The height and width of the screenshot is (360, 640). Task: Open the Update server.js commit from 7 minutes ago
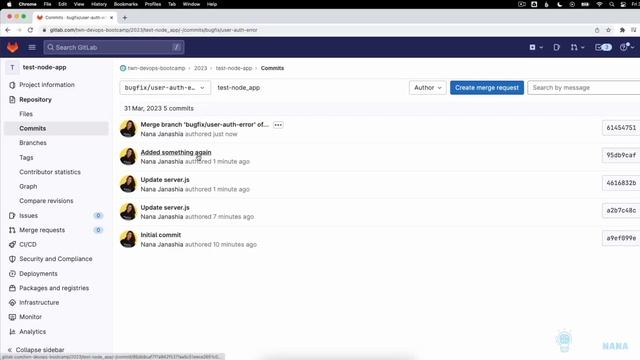[165, 207]
